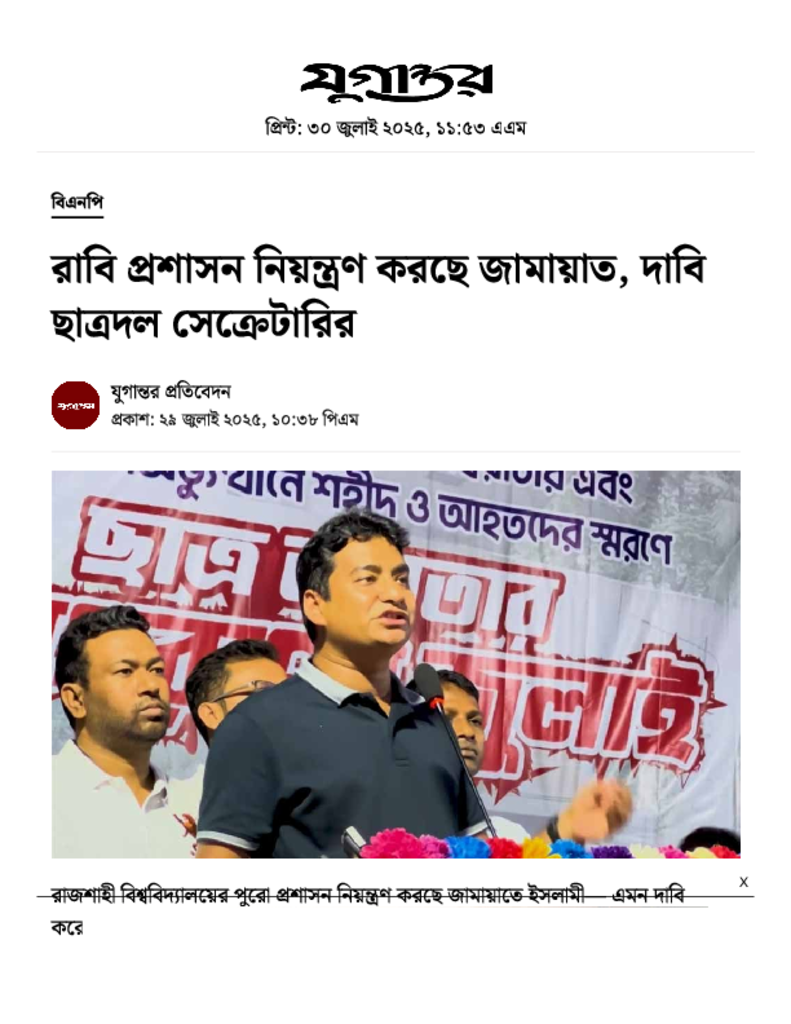Open the বিএনপি category link
Screen dimensions: 791x1024
tap(77, 202)
